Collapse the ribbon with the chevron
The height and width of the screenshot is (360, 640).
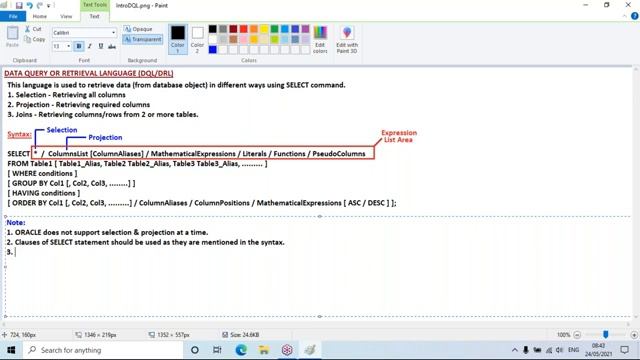pyautogui.click(x=624, y=16)
